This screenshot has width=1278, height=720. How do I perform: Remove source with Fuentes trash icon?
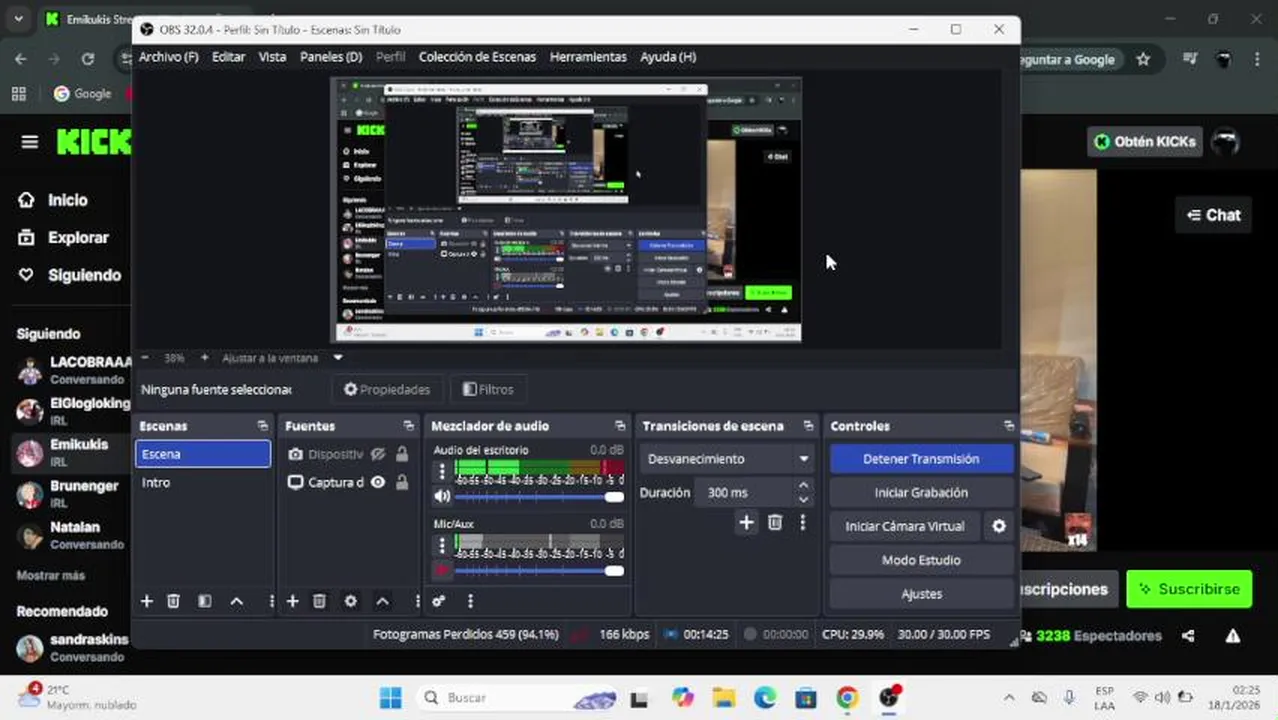(319, 601)
